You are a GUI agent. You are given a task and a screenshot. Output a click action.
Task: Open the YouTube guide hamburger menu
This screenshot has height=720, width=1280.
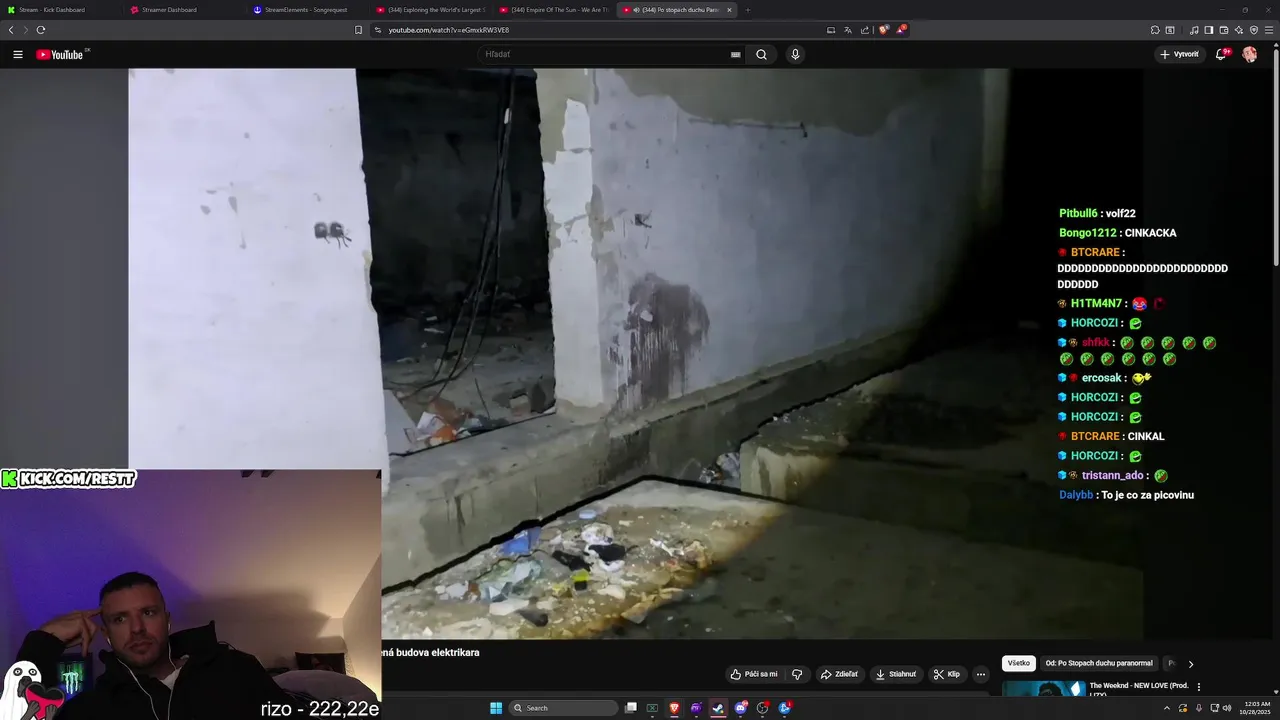coord(17,55)
